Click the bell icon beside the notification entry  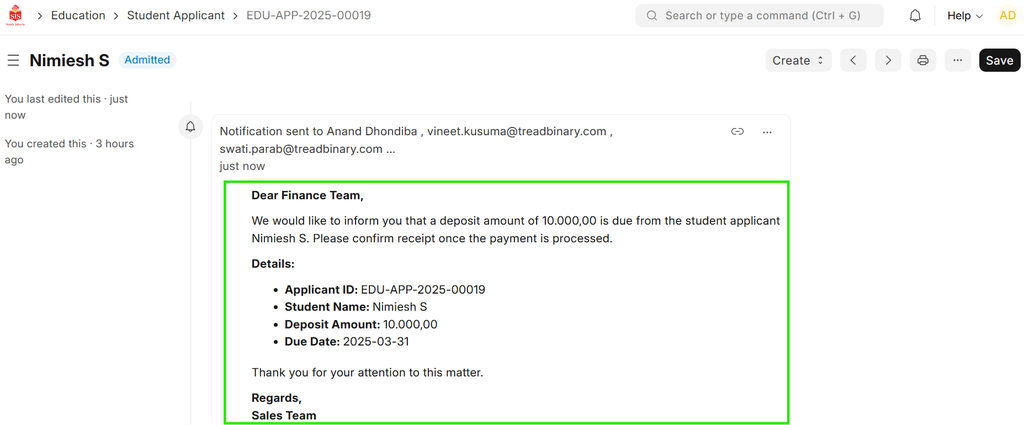tap(190, 127)
